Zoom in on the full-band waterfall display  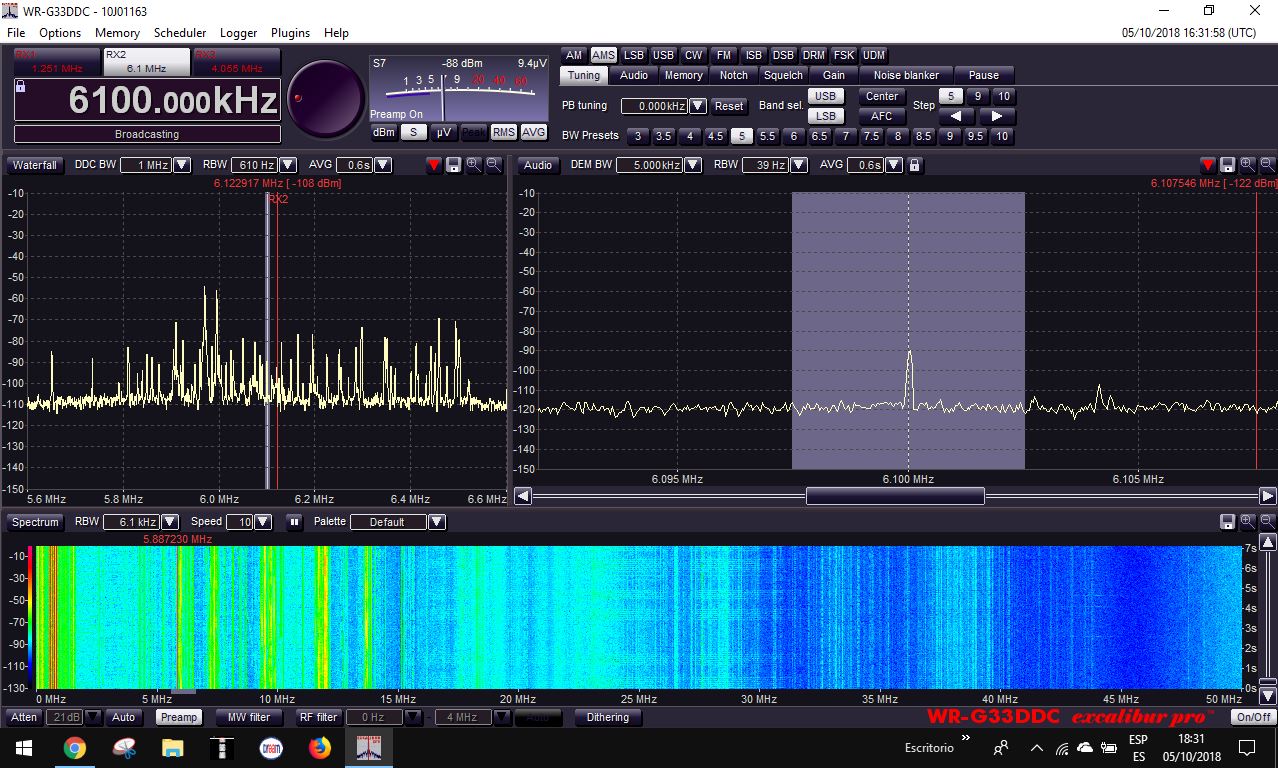[x=1246, y=521]
